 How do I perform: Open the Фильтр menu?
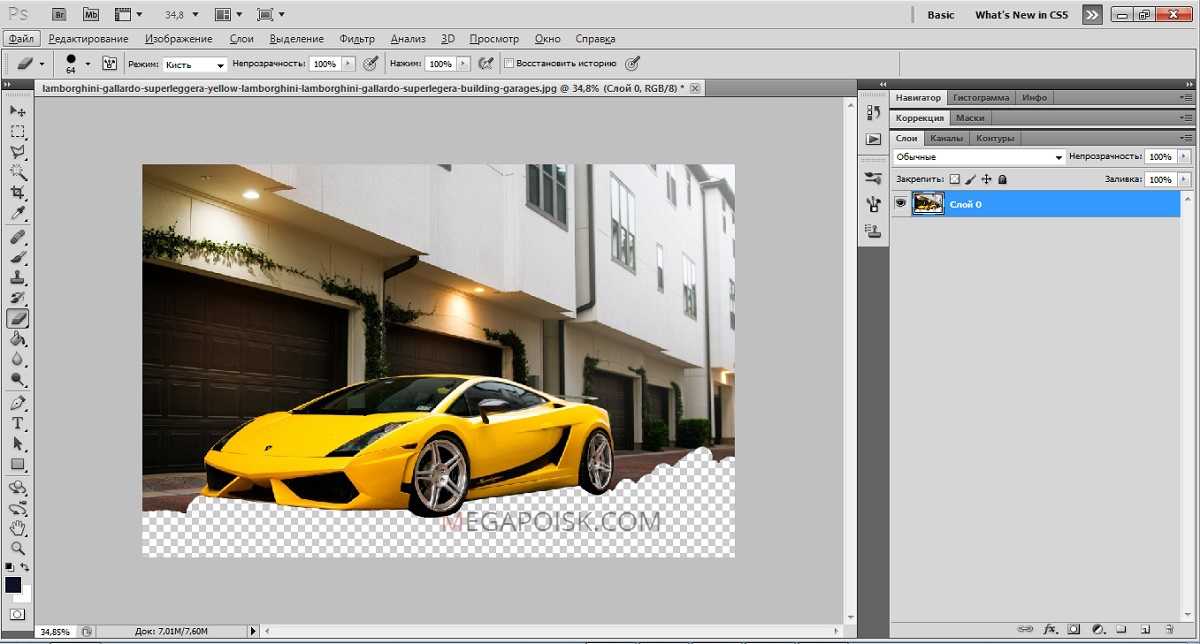[x=357, y=39]
